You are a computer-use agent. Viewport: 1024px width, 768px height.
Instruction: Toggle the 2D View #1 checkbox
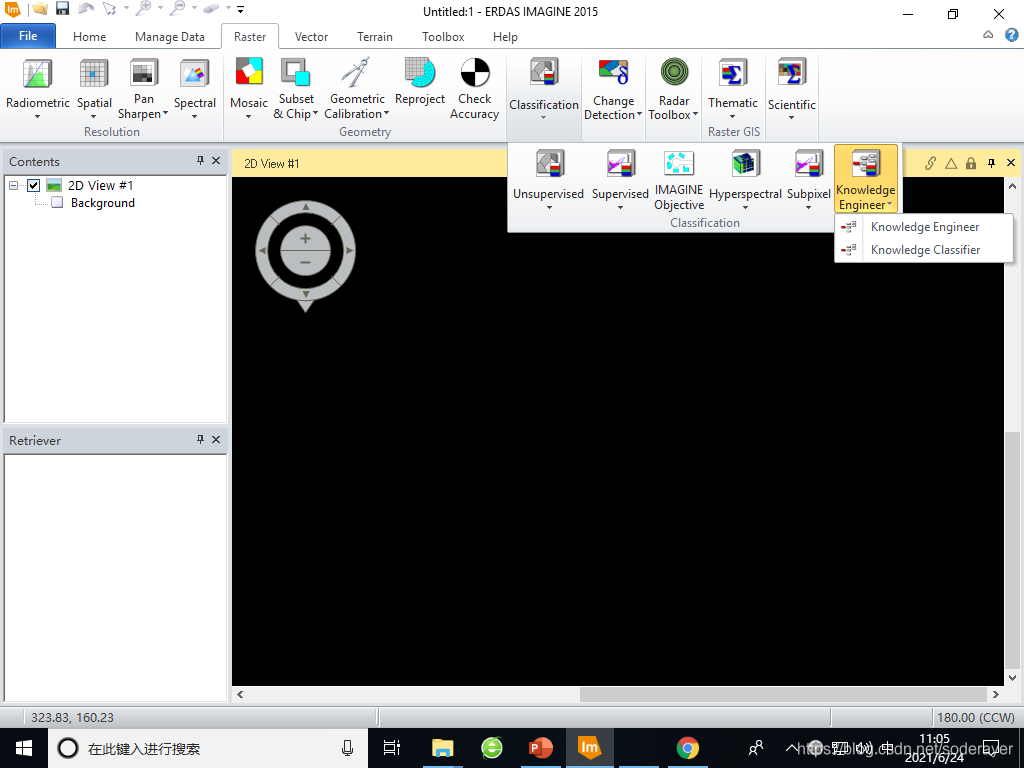33,185
